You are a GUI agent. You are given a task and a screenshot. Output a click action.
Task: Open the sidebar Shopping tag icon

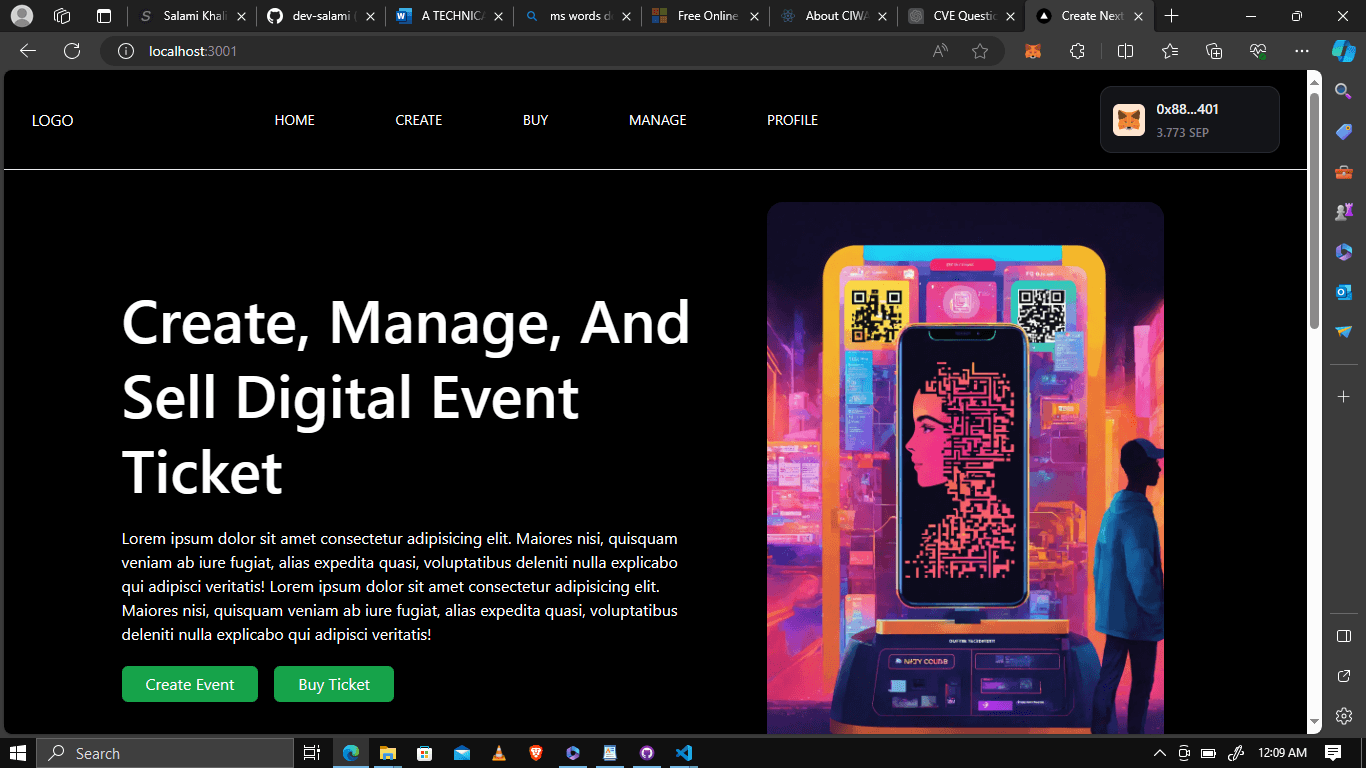pyautogui.click(x=1344, y=132)
